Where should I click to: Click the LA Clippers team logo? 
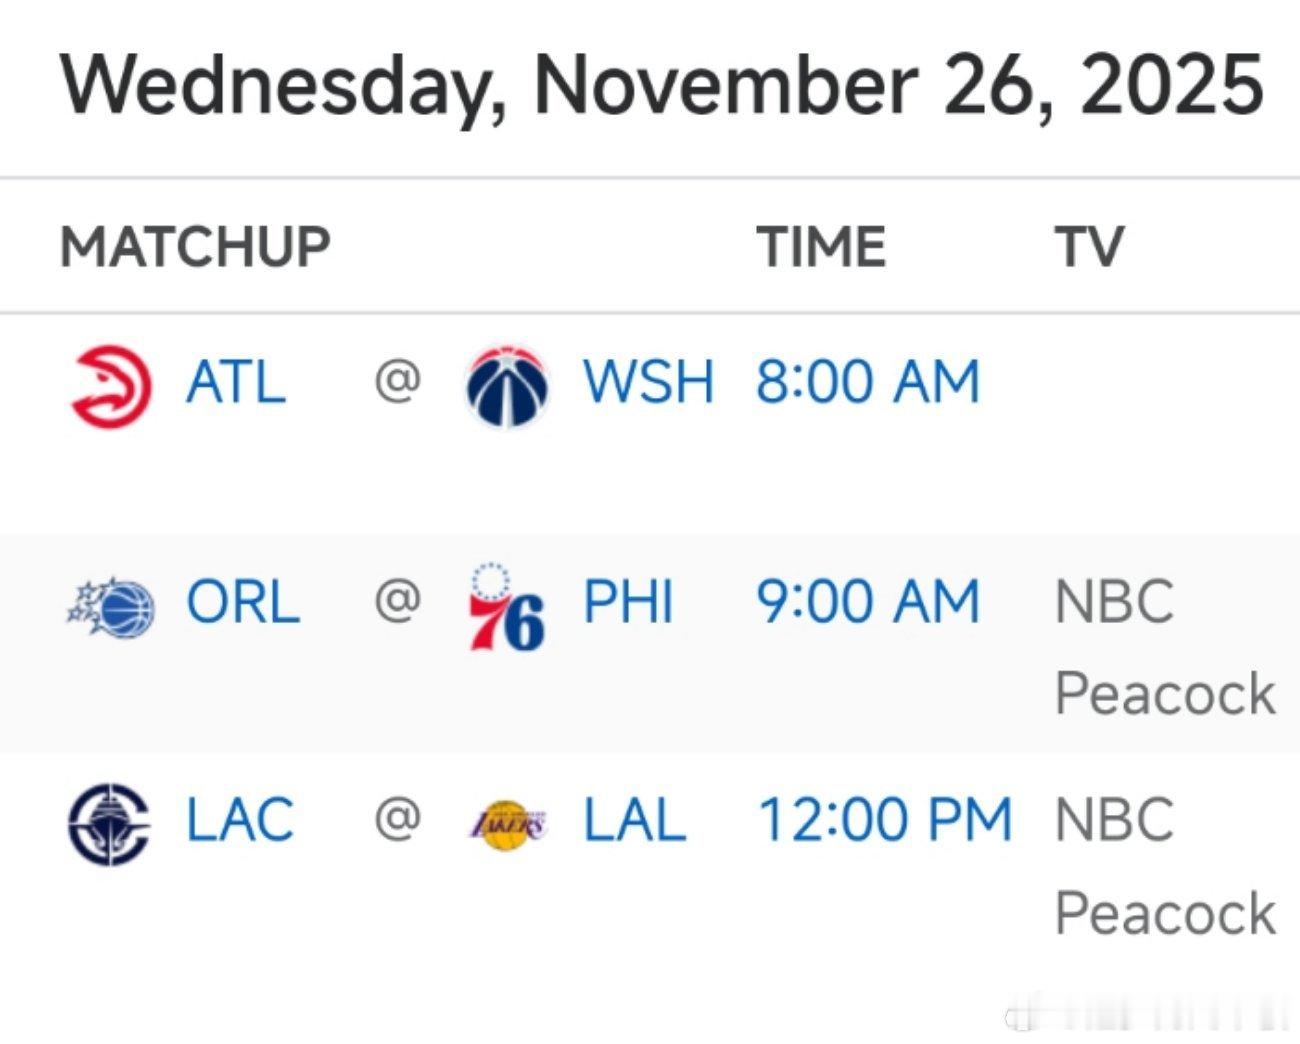(x=109, y=824)
